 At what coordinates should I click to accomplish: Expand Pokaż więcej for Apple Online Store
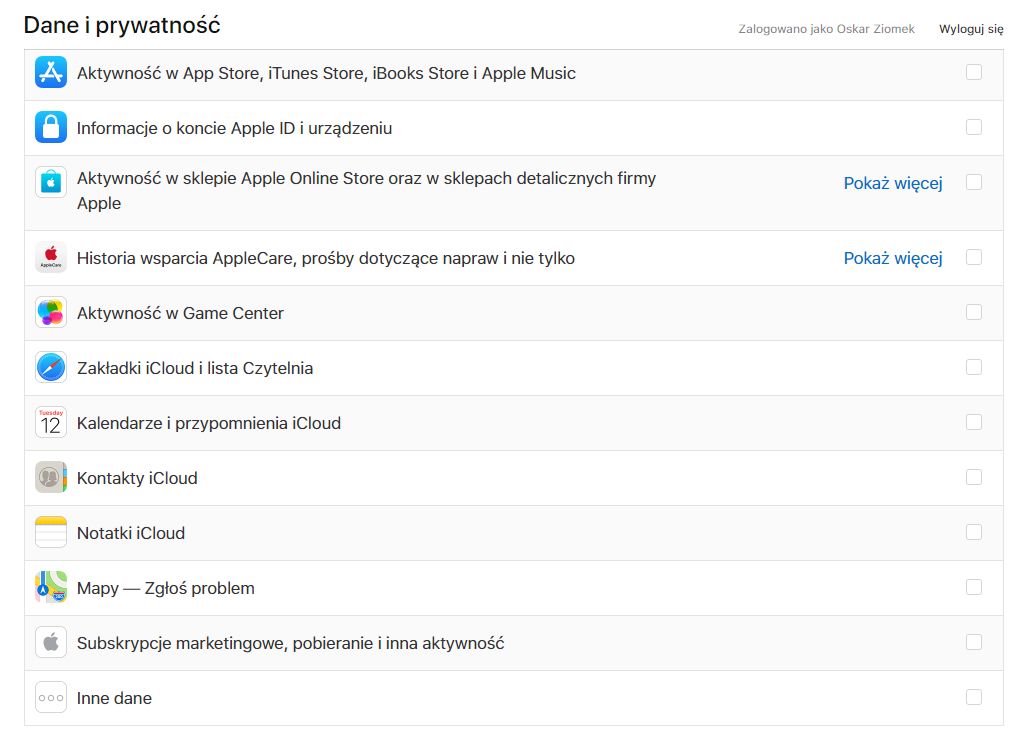(x=893, y=183)
